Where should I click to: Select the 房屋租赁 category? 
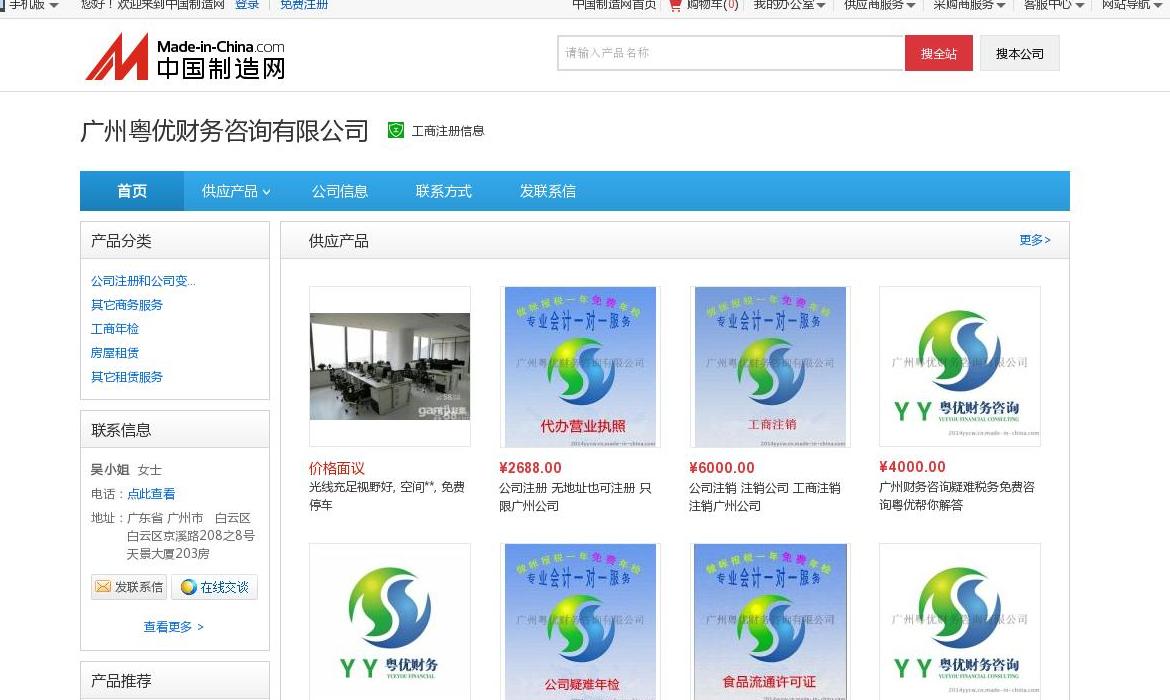click(115, 352)
